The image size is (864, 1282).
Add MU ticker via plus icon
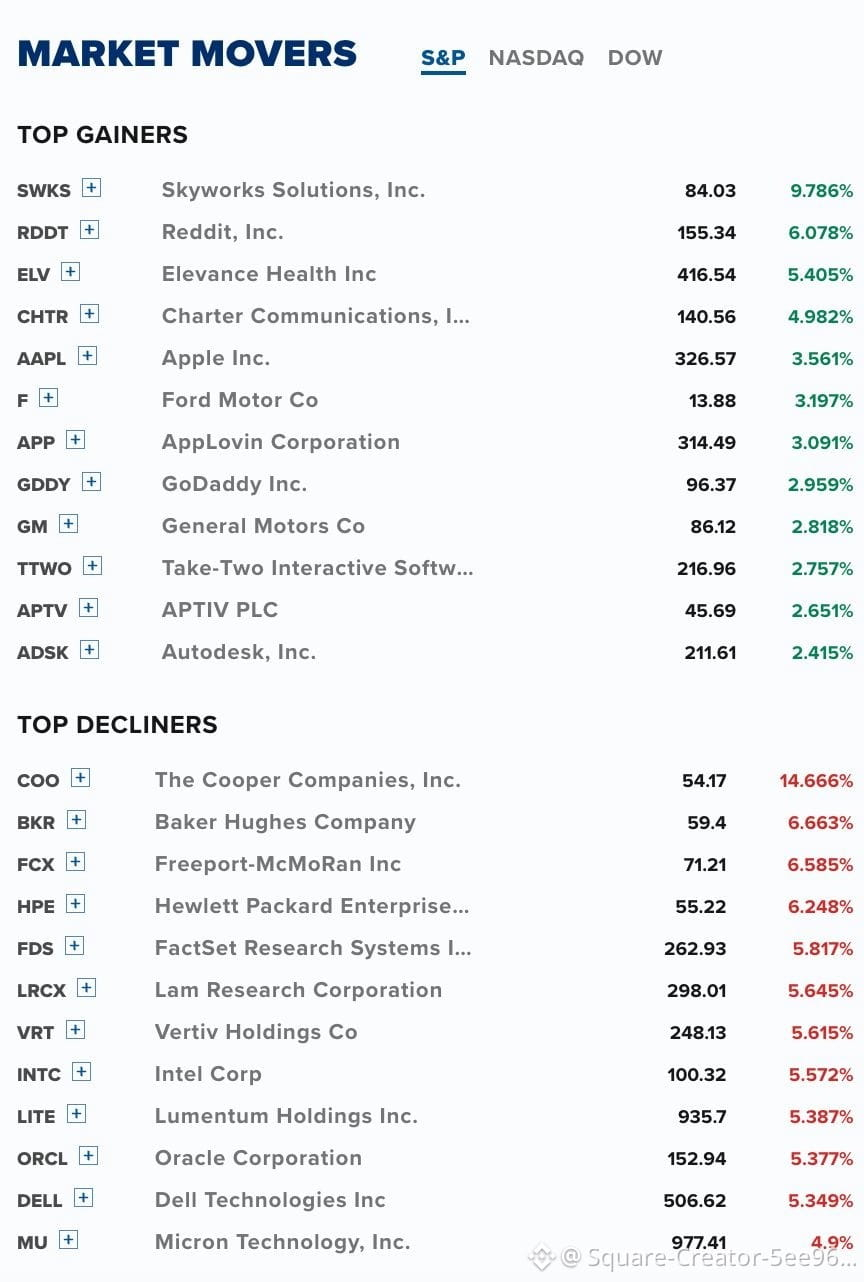[x=67, y=1240]
